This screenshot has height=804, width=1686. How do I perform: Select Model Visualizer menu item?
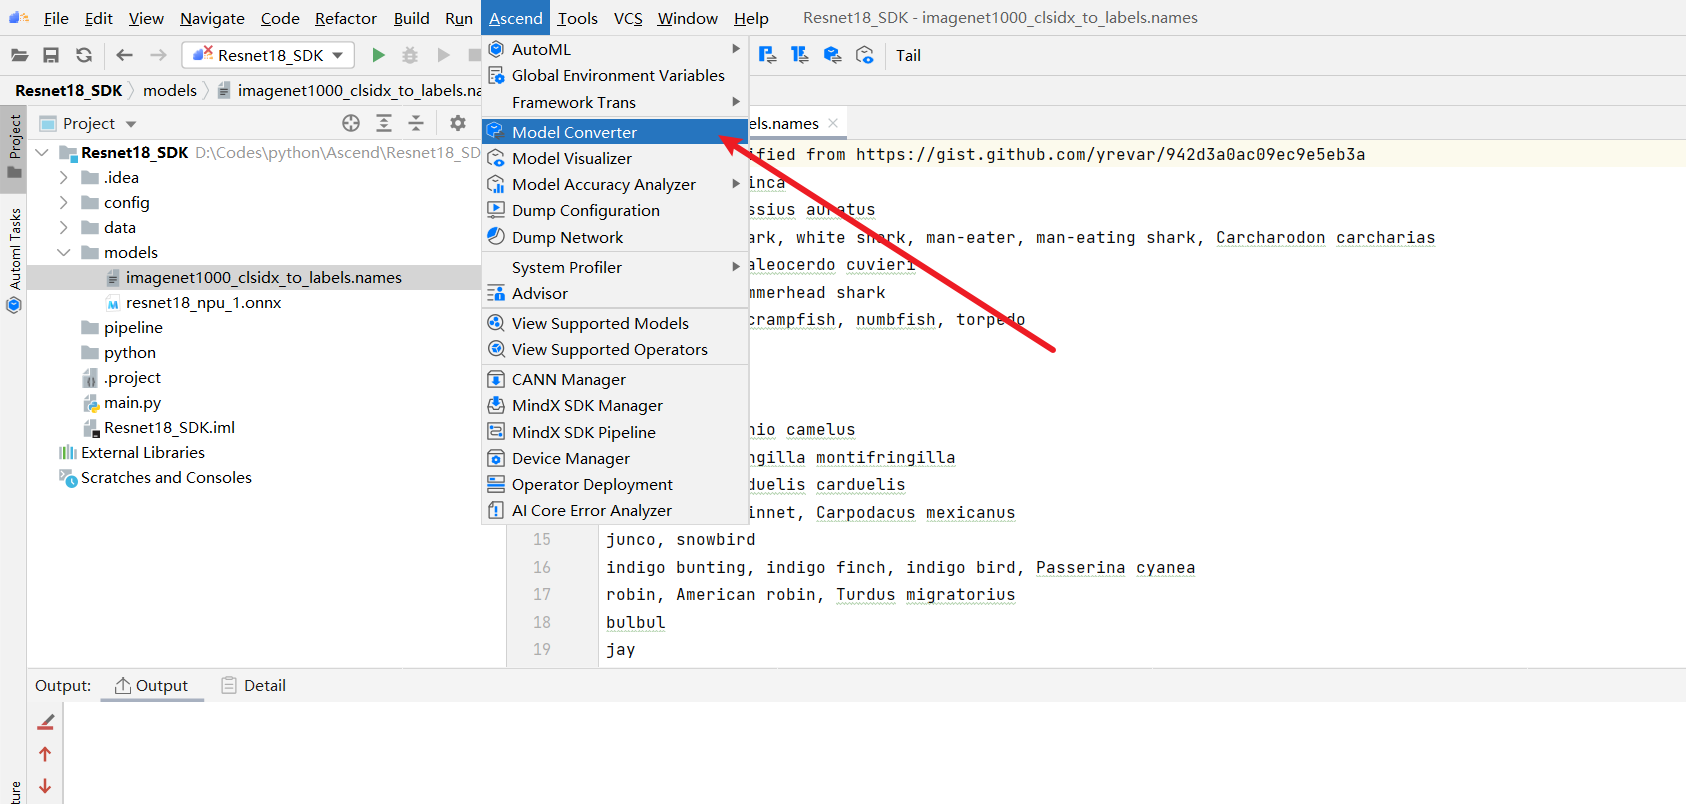(615, 158)
